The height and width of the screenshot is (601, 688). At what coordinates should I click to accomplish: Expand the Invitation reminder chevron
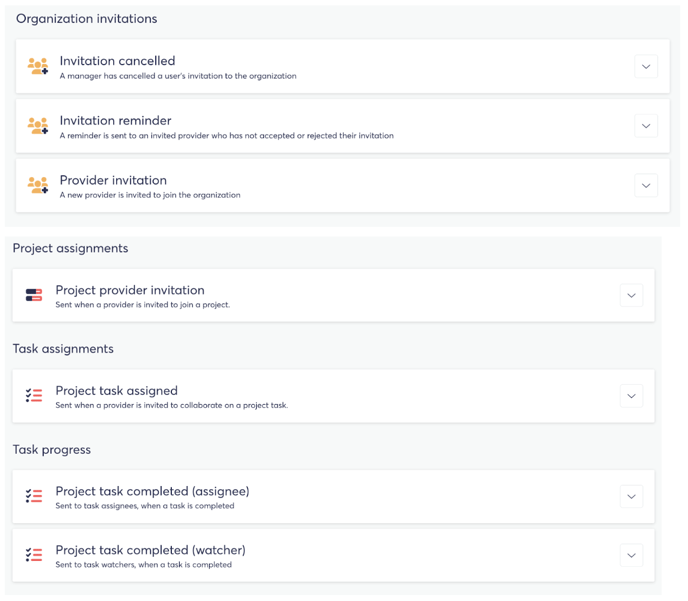646,126
